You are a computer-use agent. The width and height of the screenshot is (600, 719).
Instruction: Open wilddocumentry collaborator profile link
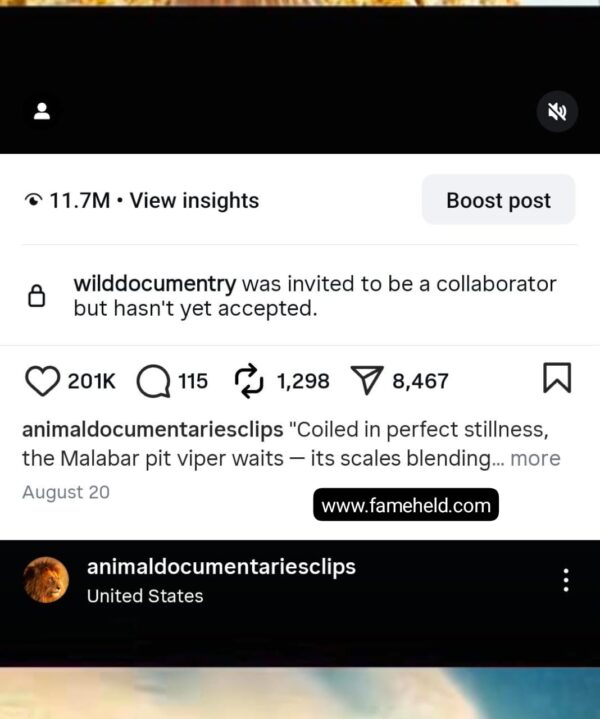pos(155,284)
